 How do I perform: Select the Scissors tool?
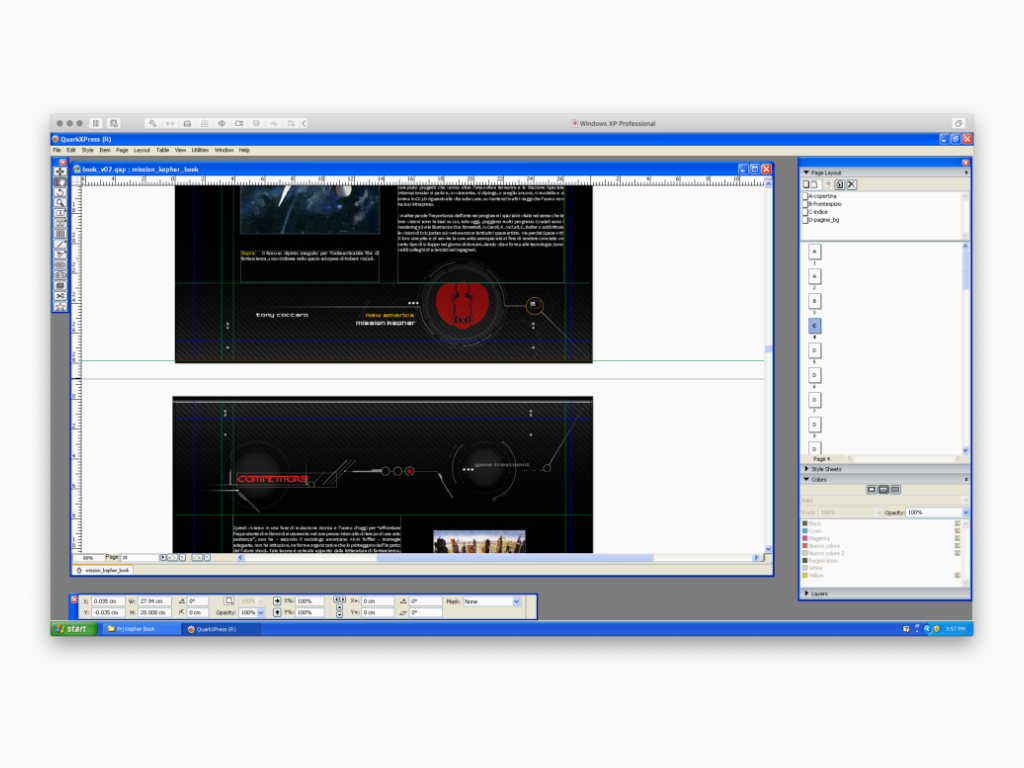pos(60,296)
